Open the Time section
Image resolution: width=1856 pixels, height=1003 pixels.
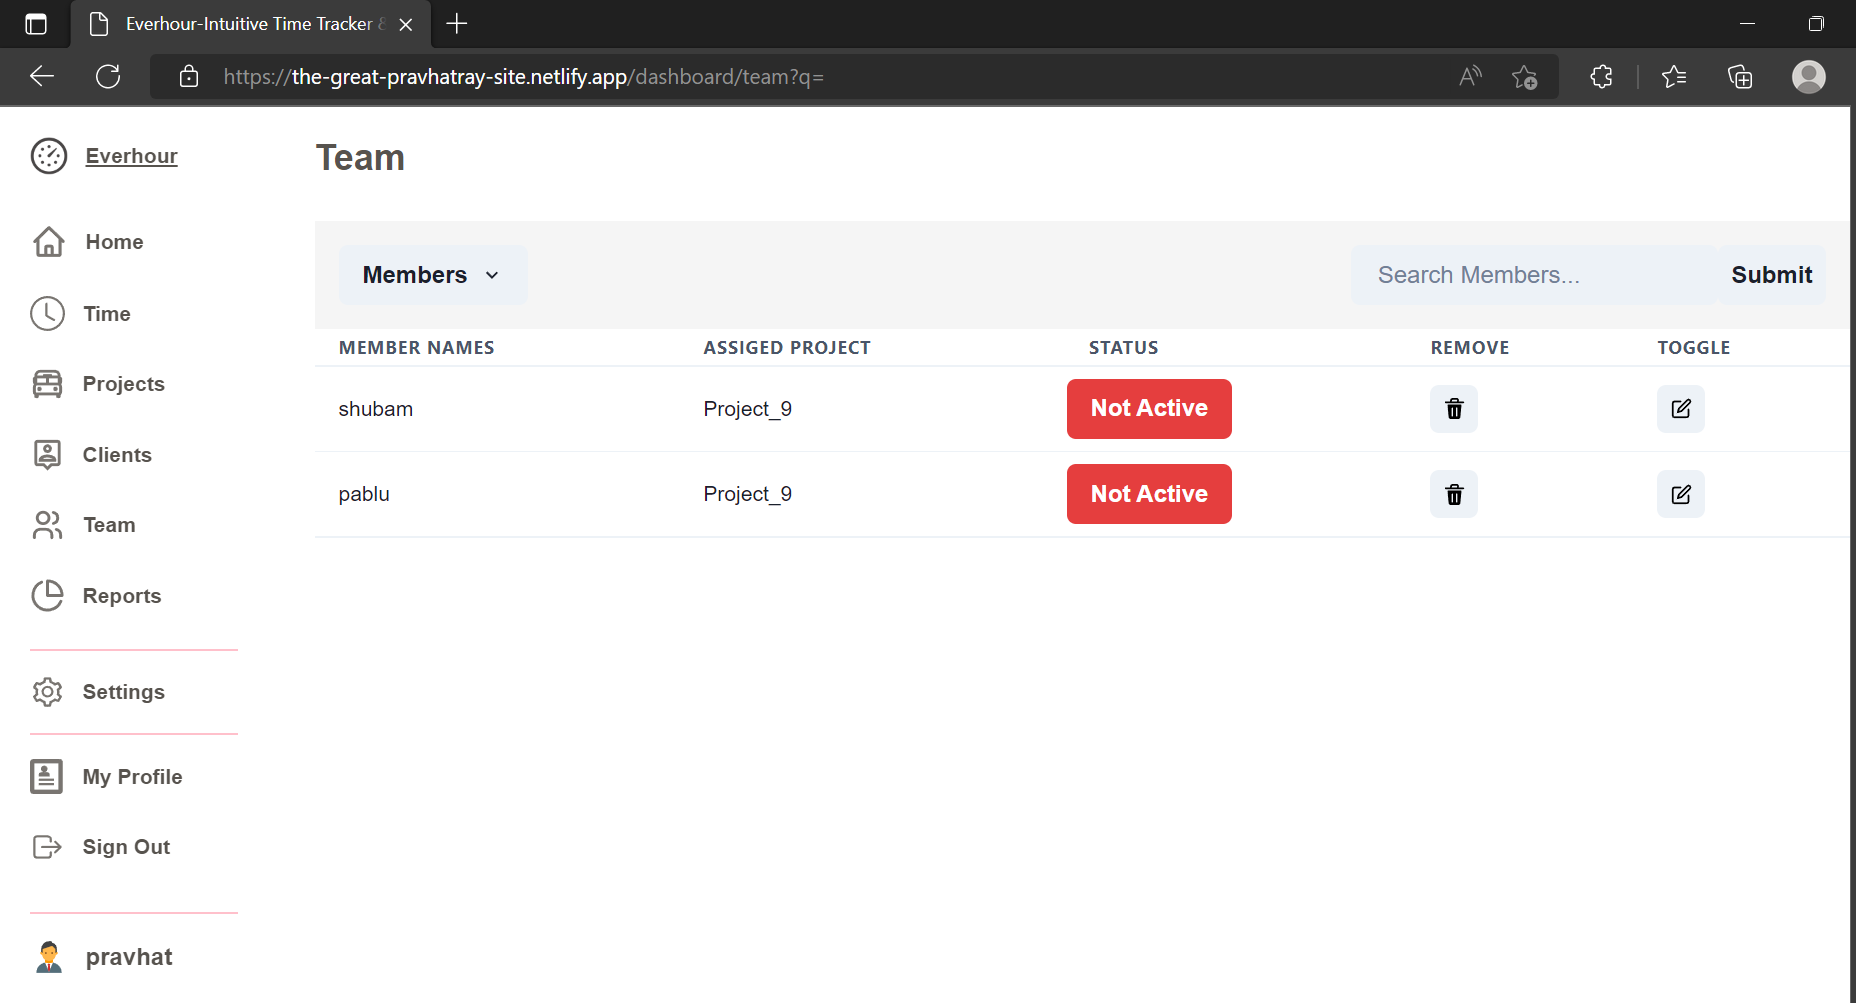coord(107,314)
